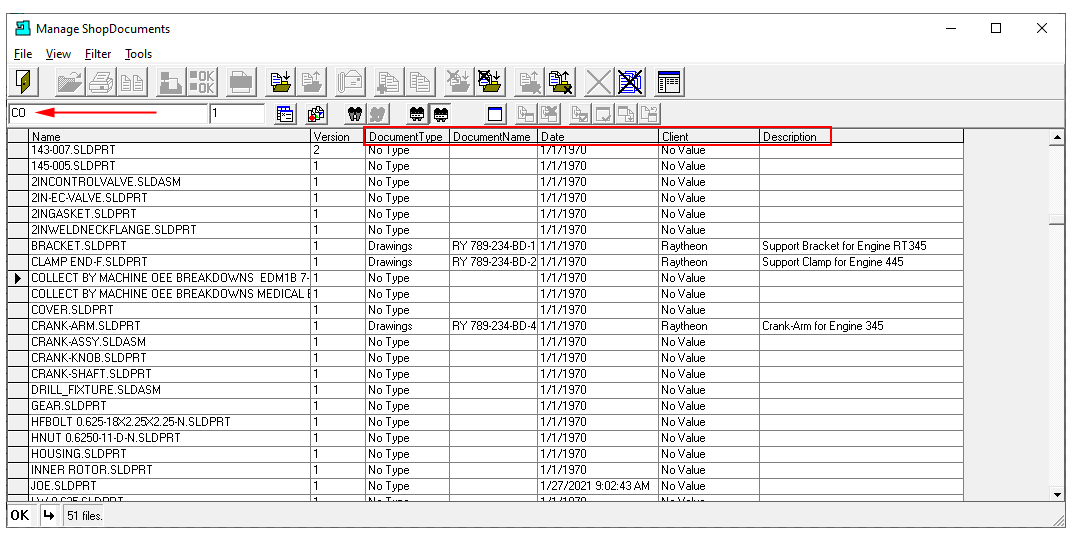The image size is (1073, 542).
Task: Click the greyed export from folder icon
Action: coord(311,82)
